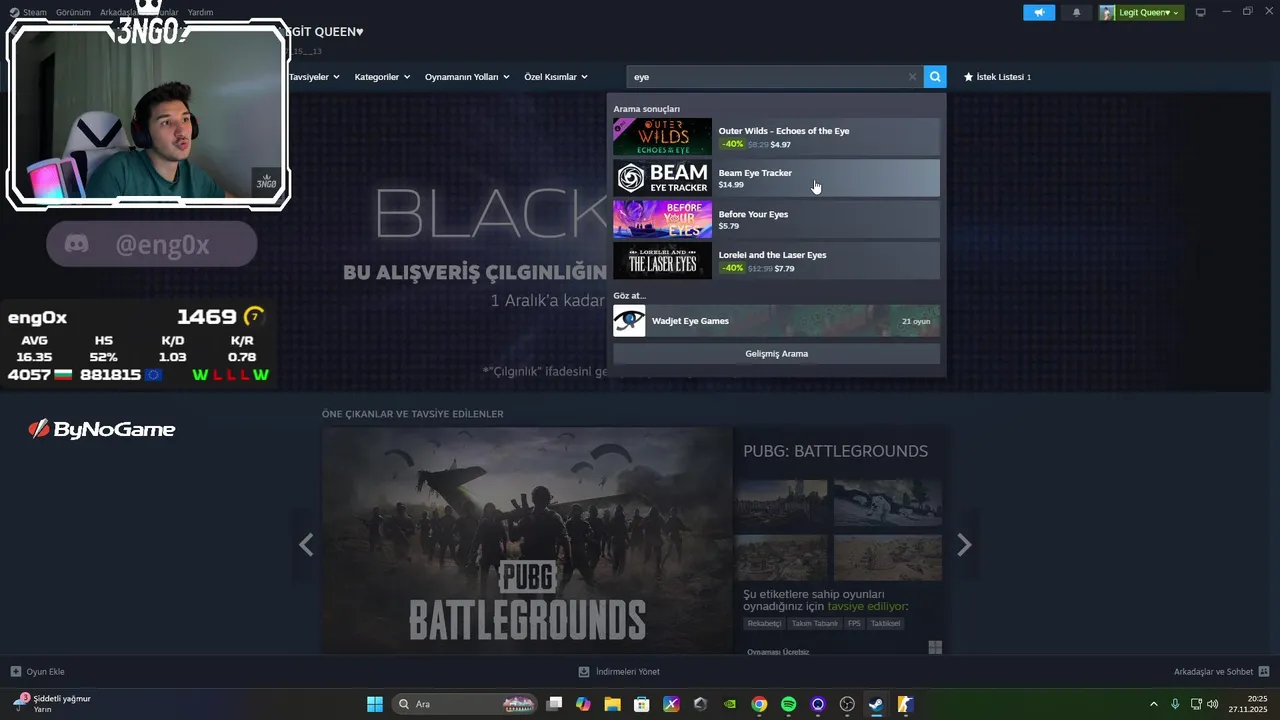Click the Takım Tabanlı tag
1280x720 pixels.
815,623
